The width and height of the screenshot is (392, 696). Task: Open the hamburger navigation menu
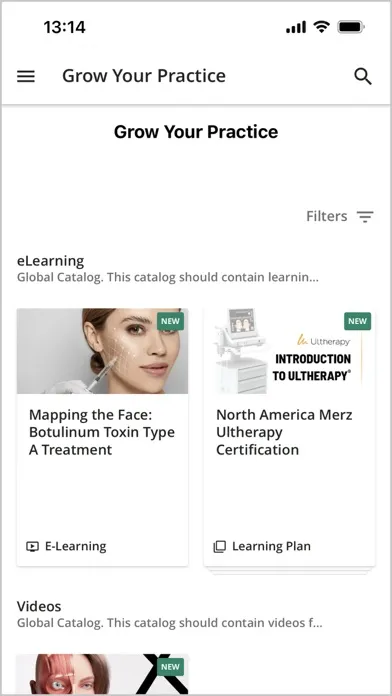tap(26, 76)
